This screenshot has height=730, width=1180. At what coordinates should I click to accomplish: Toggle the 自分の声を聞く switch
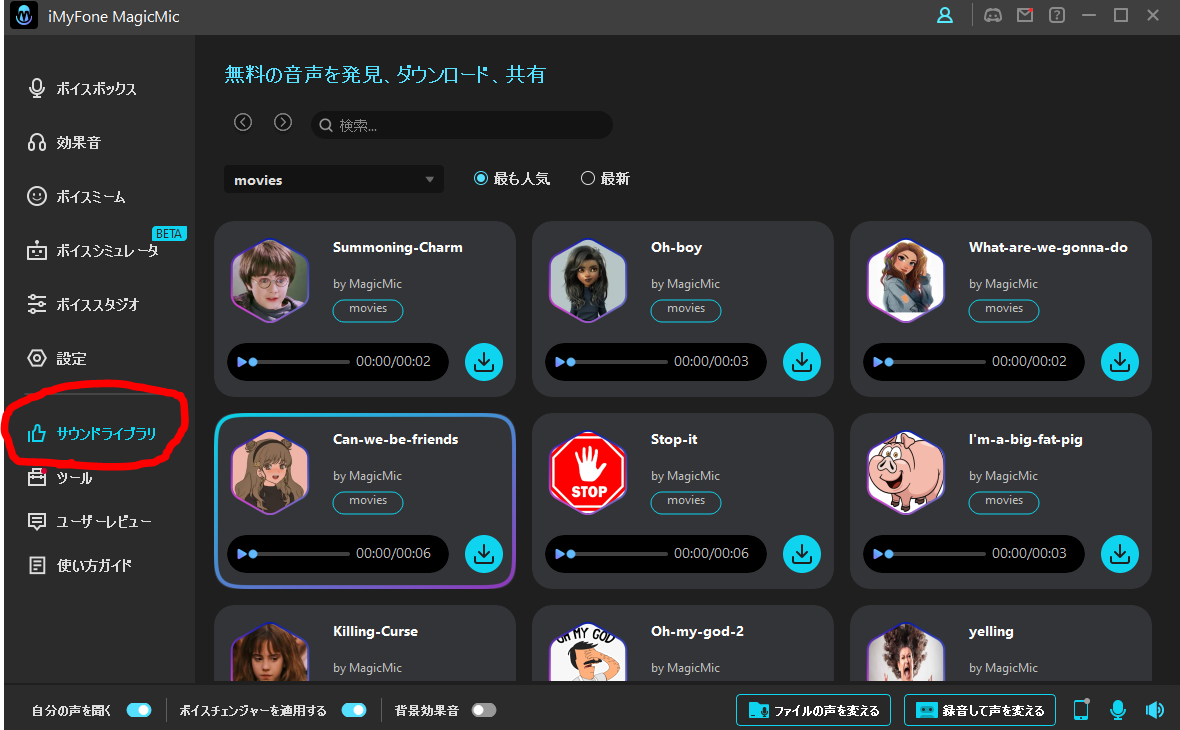point(138,710)
